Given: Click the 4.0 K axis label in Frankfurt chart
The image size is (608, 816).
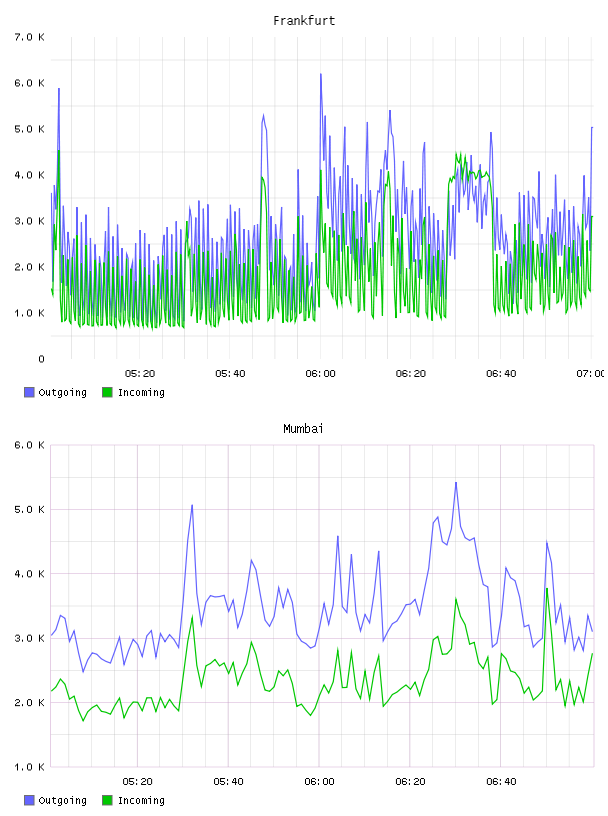Looking at the screenshot, I should click(x=30, y=175).
